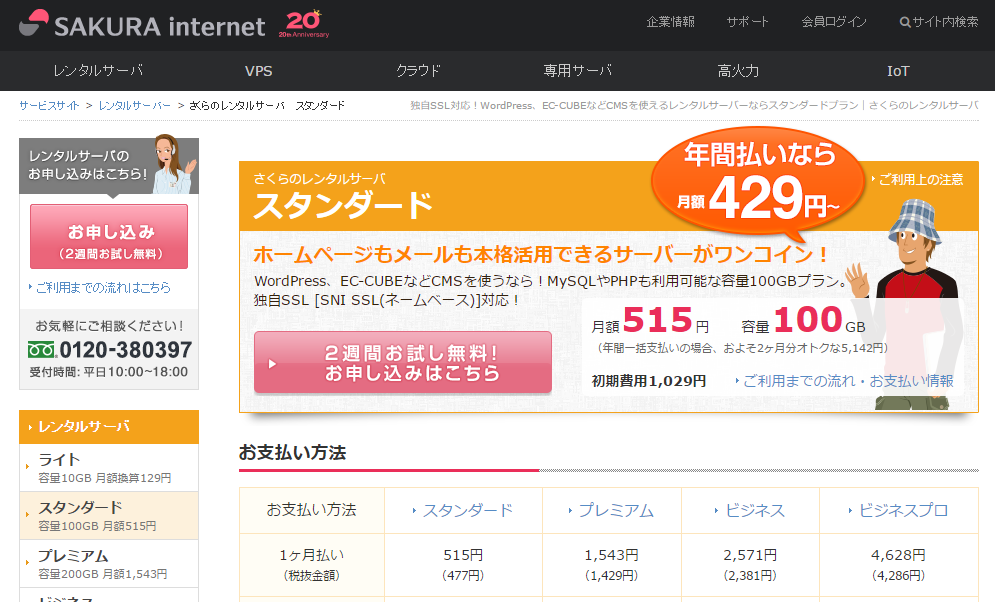The height and width of the screenshot is (602, 995).
Task: Click the 1,543円 price cell in the table
Action: click(x=611, y=564)
